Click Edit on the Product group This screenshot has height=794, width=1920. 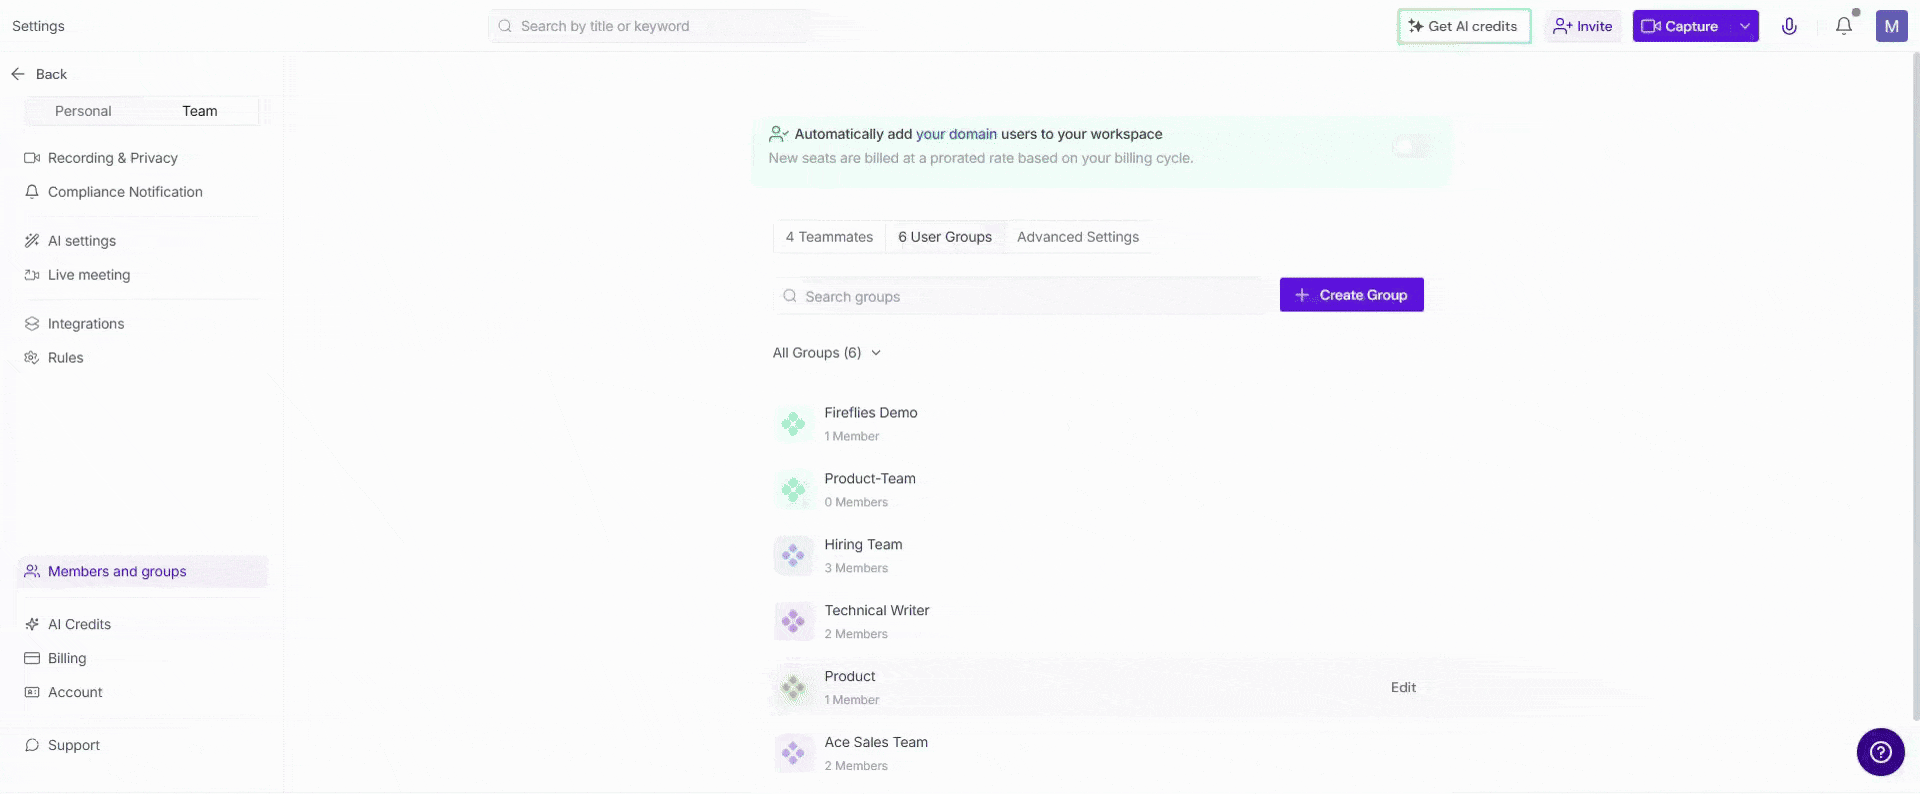(1403, 688)
